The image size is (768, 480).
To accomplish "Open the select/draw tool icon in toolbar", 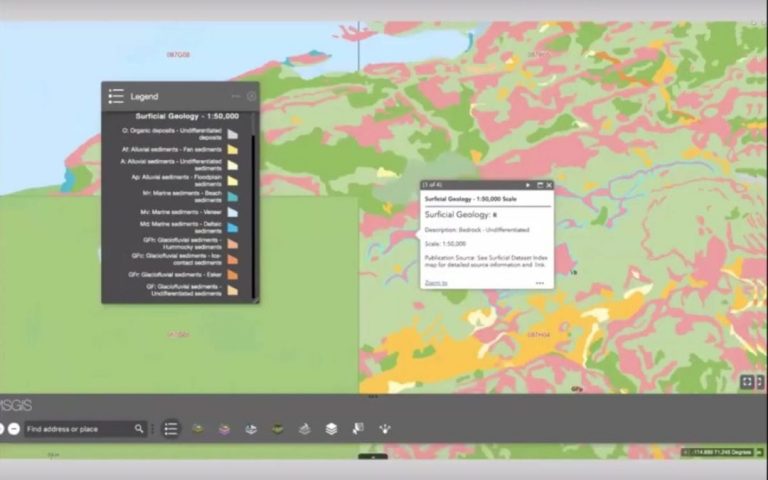I will coord(358,429).
